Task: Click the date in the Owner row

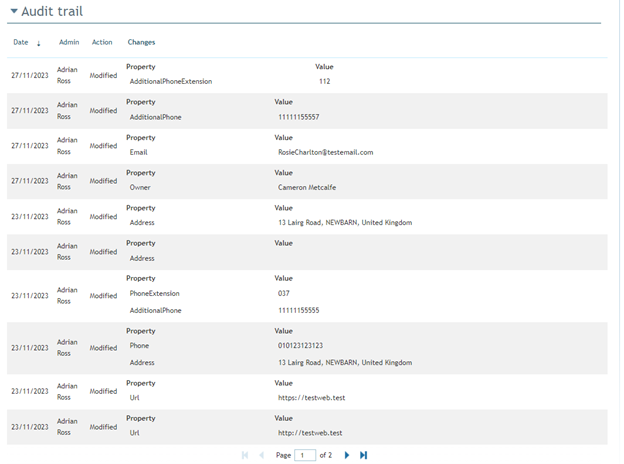Action: click(x=29, y=181)
